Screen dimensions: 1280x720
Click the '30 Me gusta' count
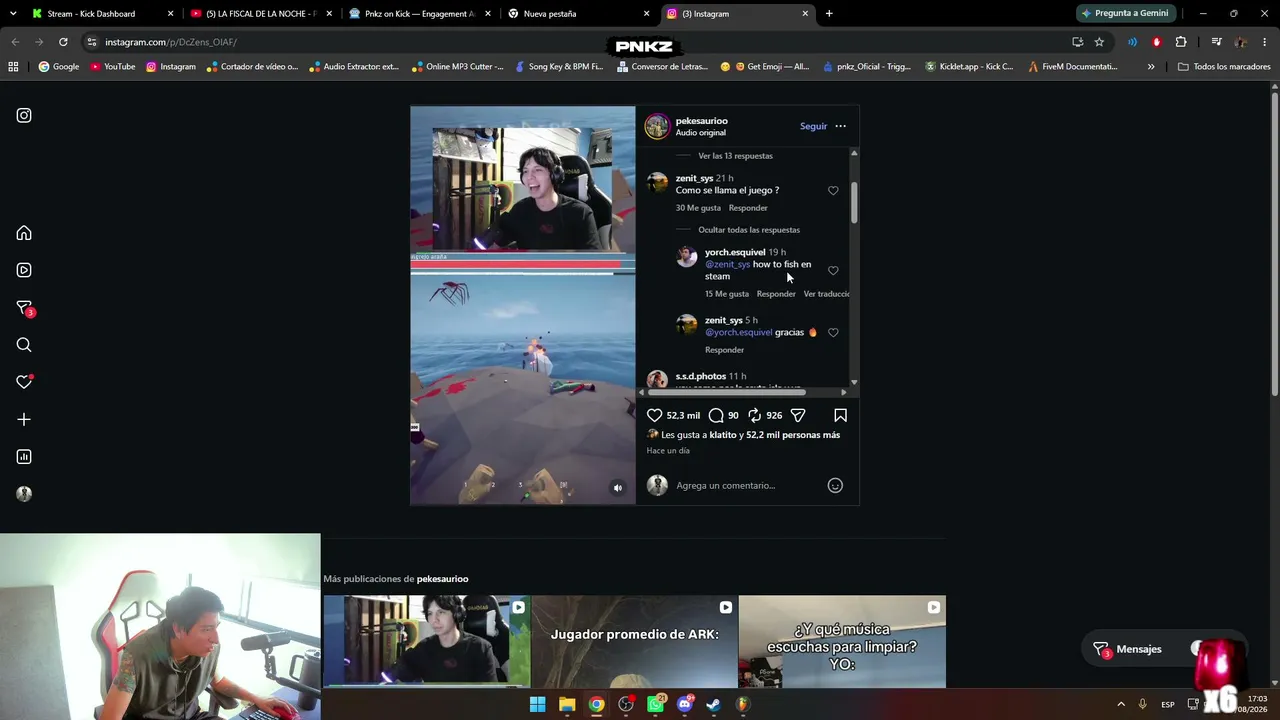[698, 208]
